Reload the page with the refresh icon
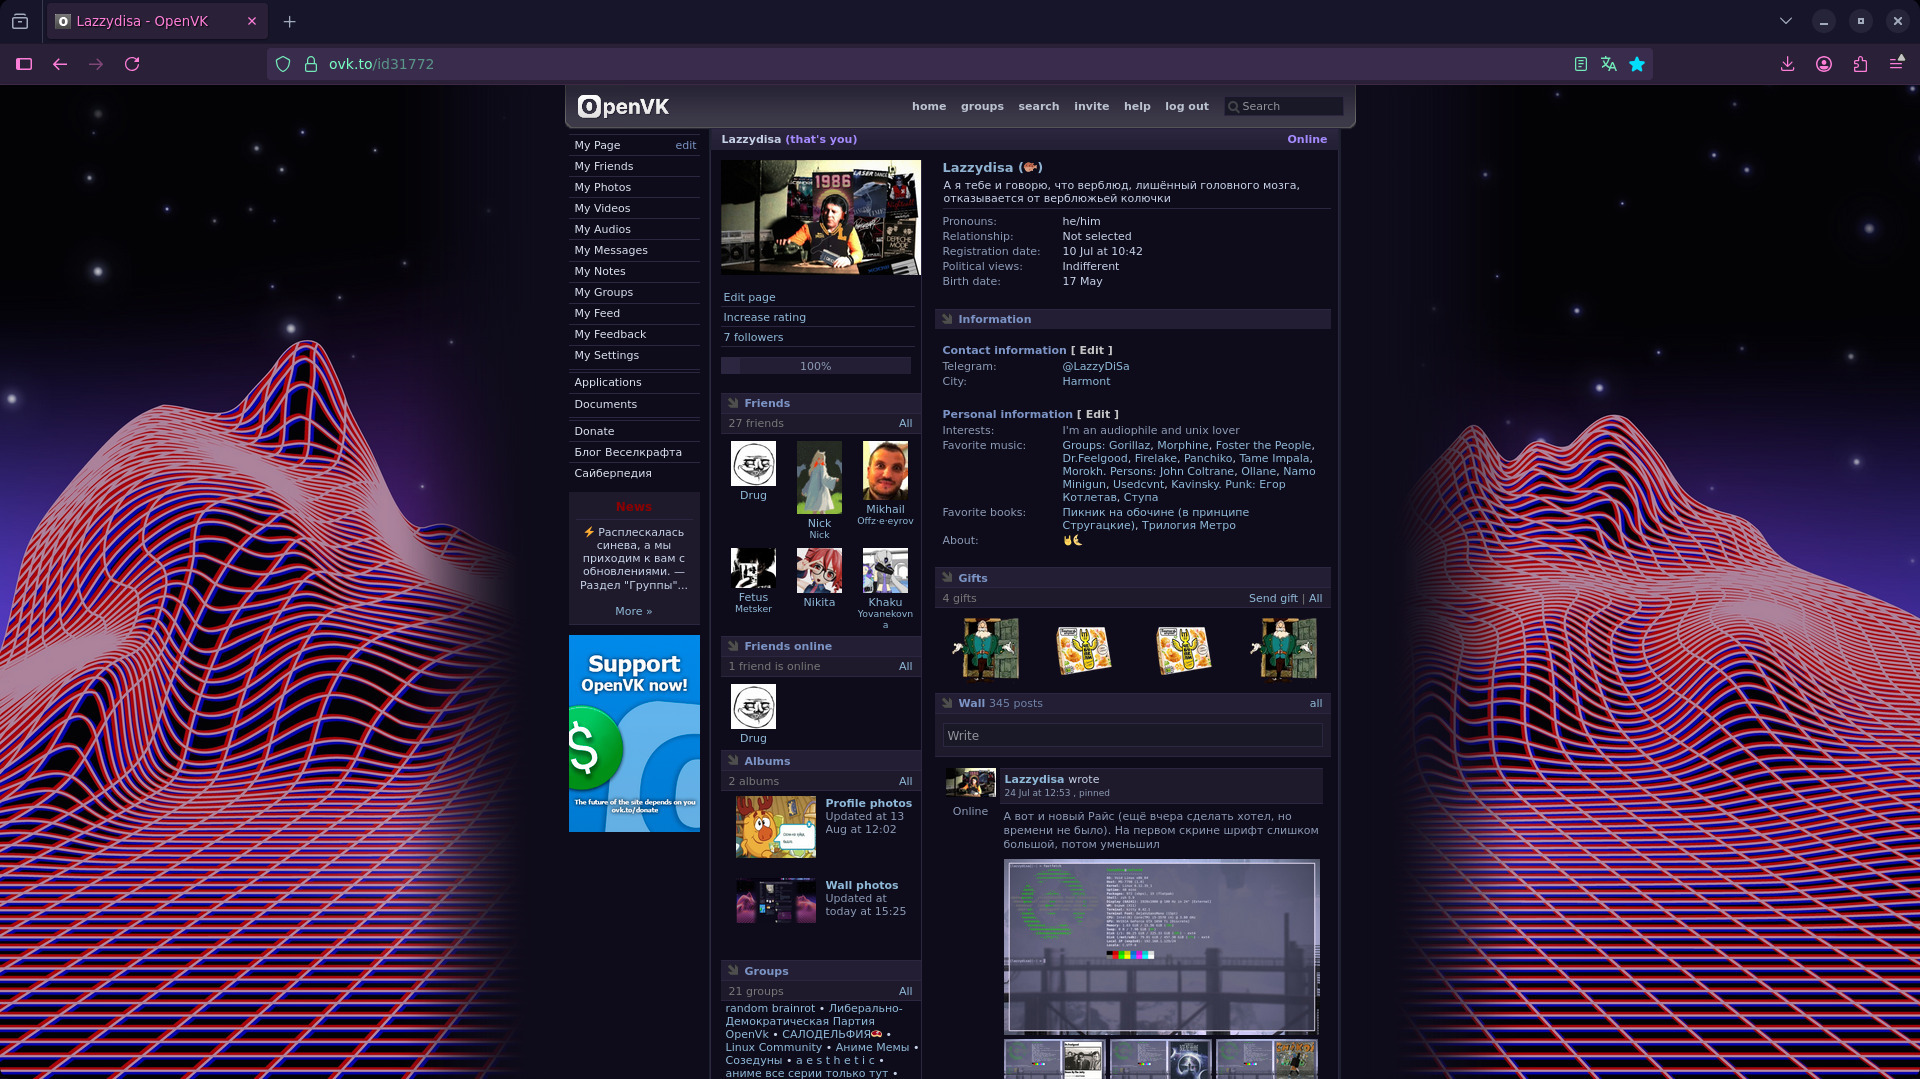The height and width of the screenshot is (1079, 1920). pyautogui.click(x=132, y=64)
